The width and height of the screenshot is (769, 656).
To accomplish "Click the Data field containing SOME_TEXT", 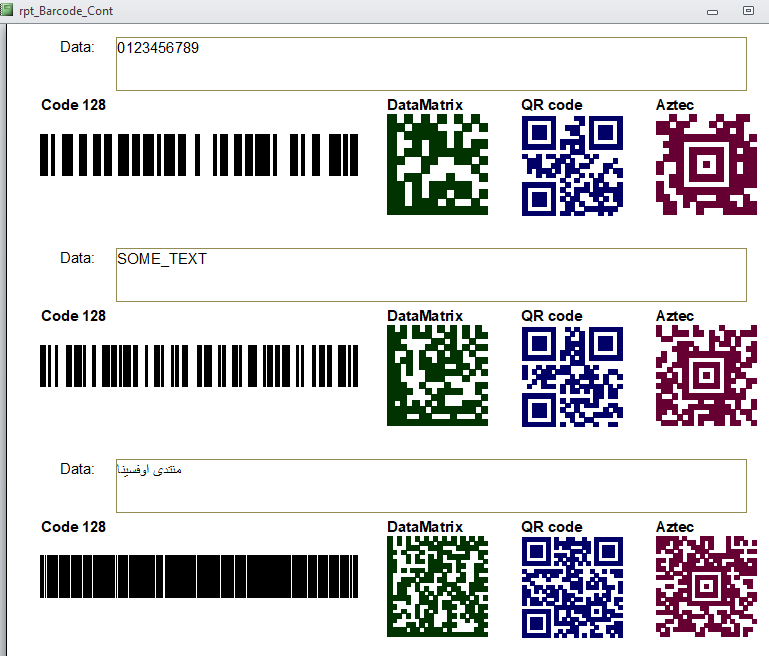I will [431, 275].
